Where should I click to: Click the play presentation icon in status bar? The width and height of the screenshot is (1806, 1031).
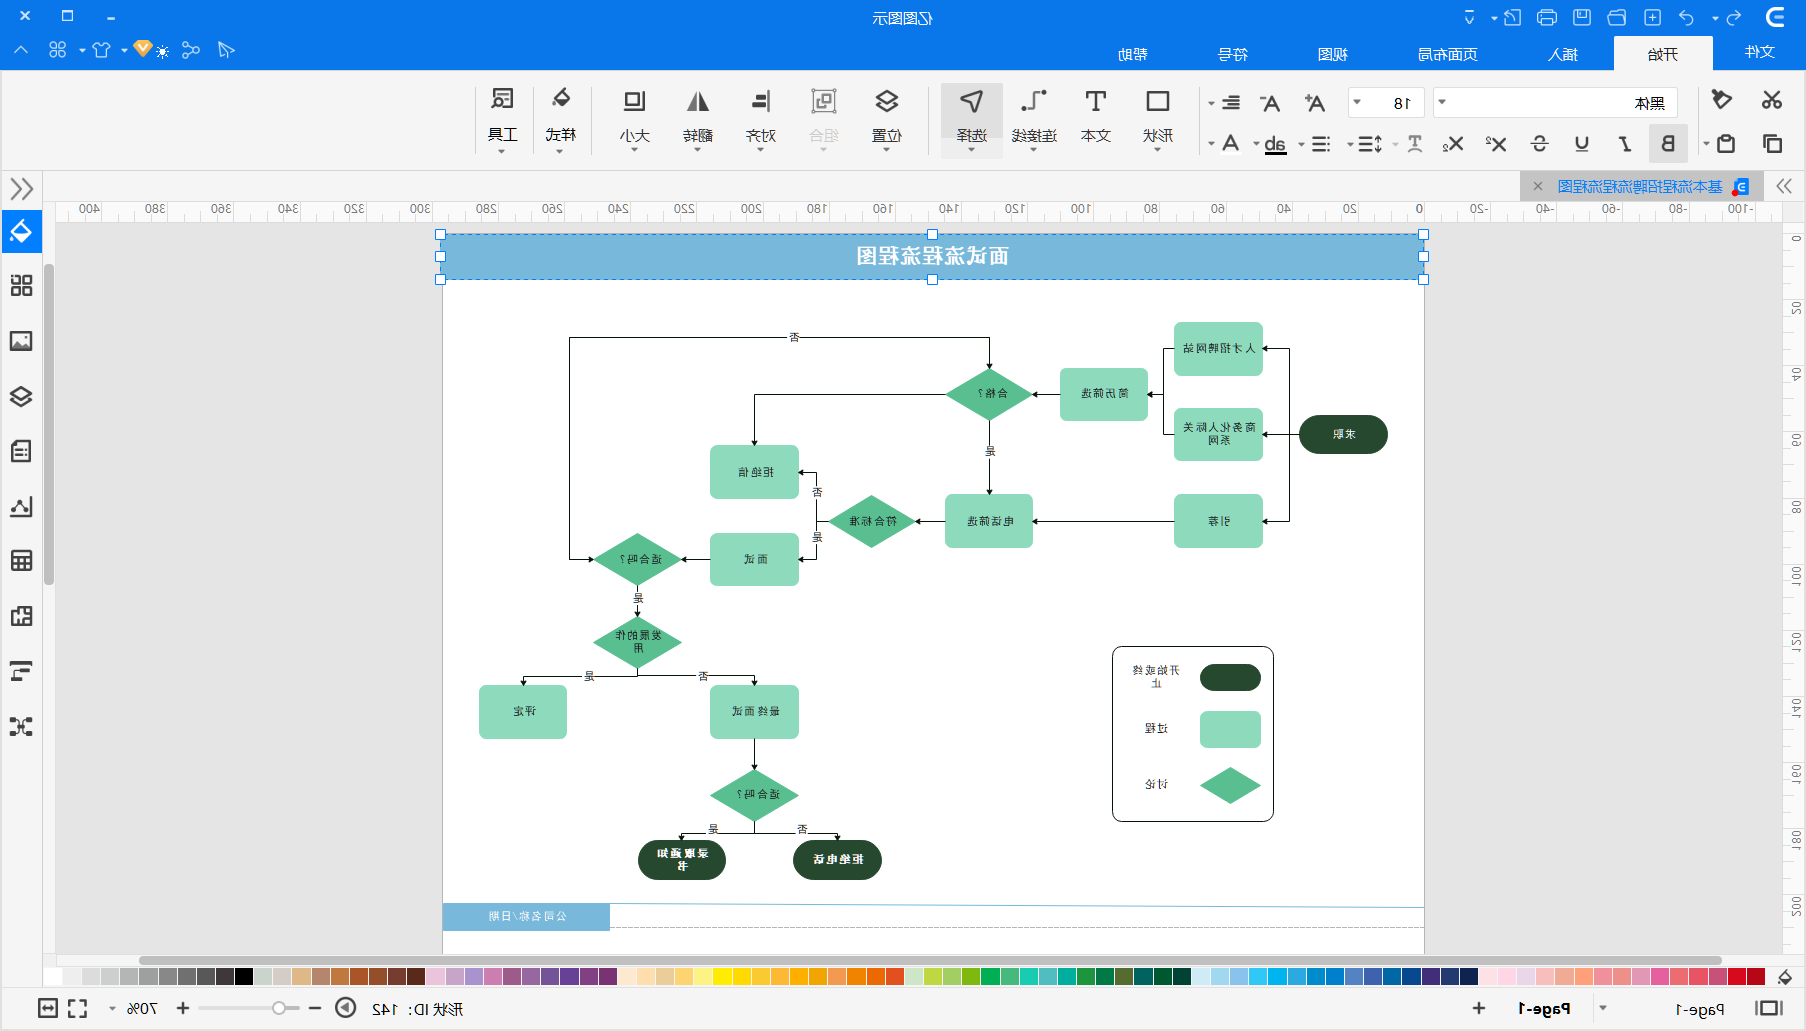click(x=345, y=1008)
